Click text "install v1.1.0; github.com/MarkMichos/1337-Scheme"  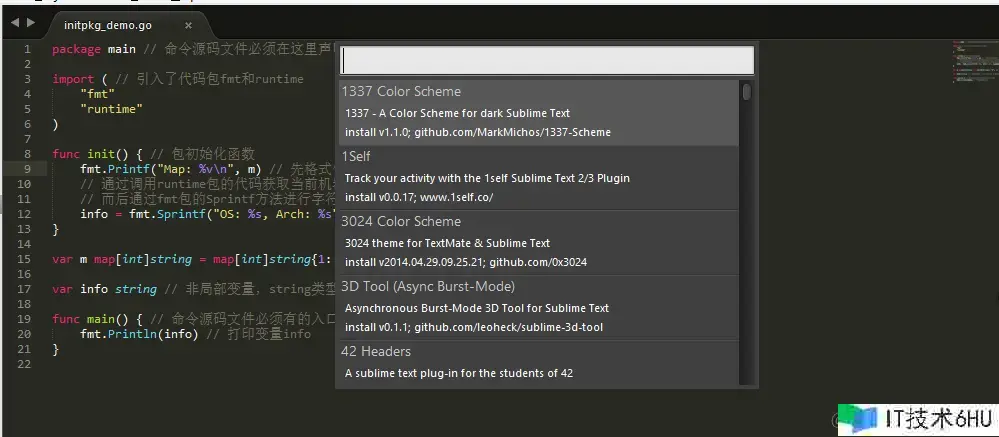click(x=478, y=133)
